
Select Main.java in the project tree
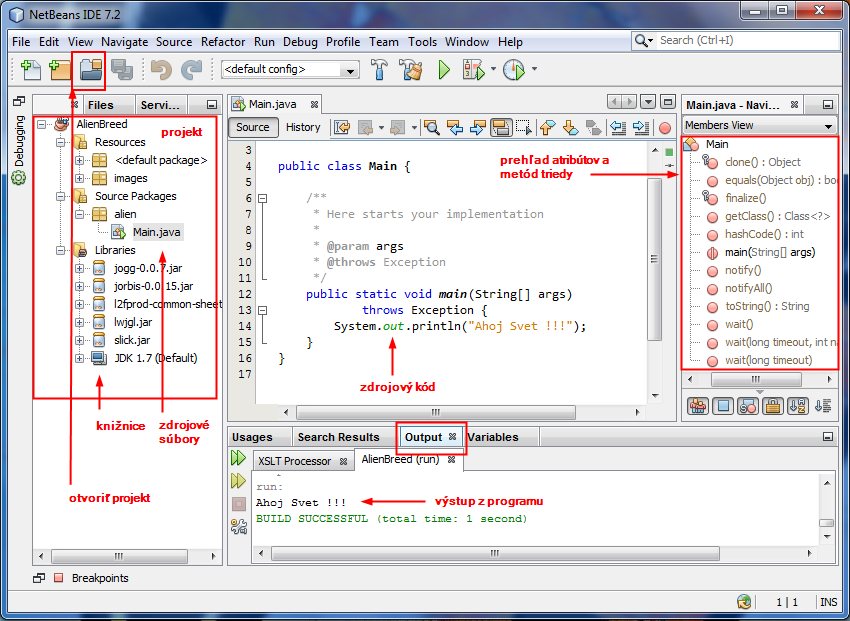[x=156, y=232]
